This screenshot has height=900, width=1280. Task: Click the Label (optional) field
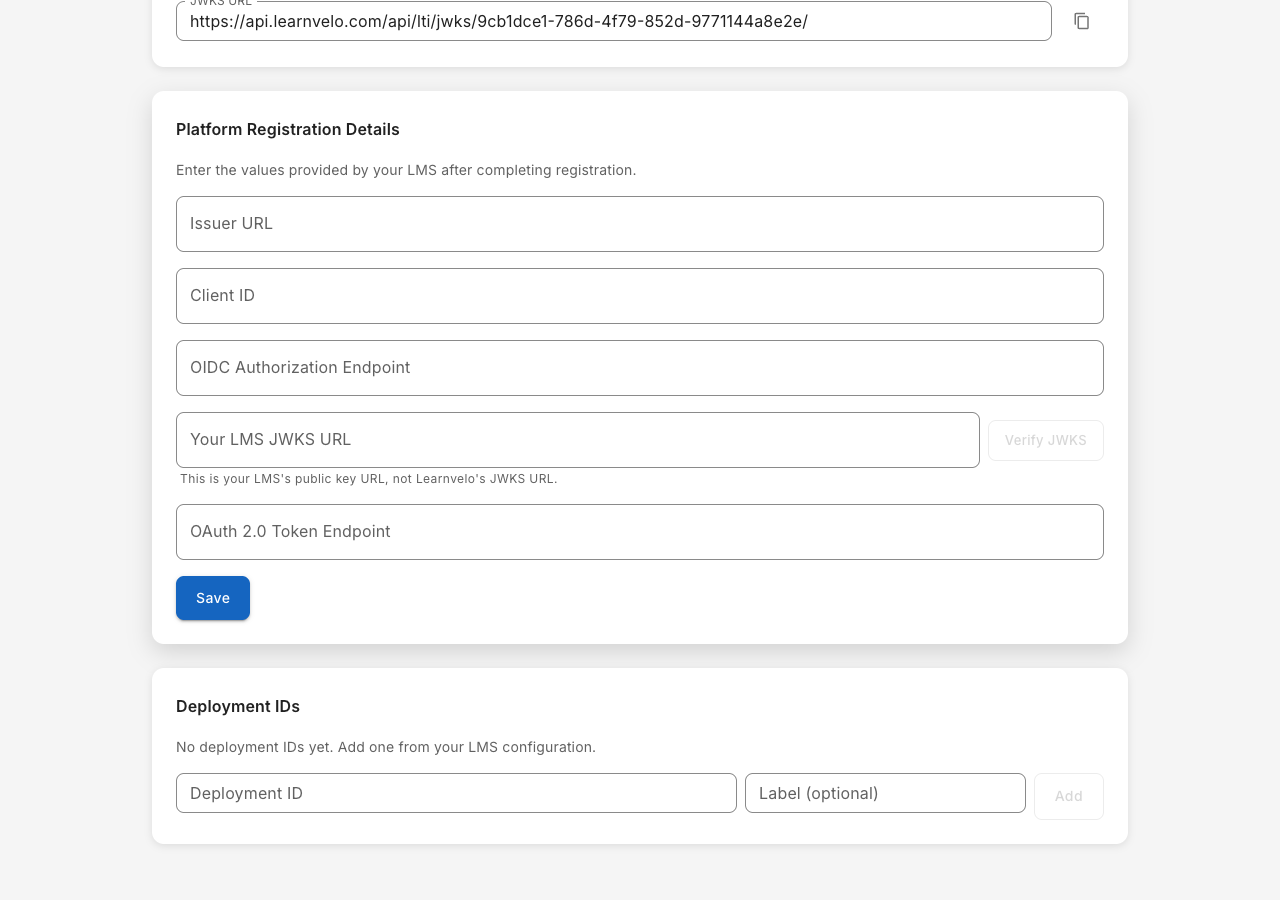[x=885, y=793]
